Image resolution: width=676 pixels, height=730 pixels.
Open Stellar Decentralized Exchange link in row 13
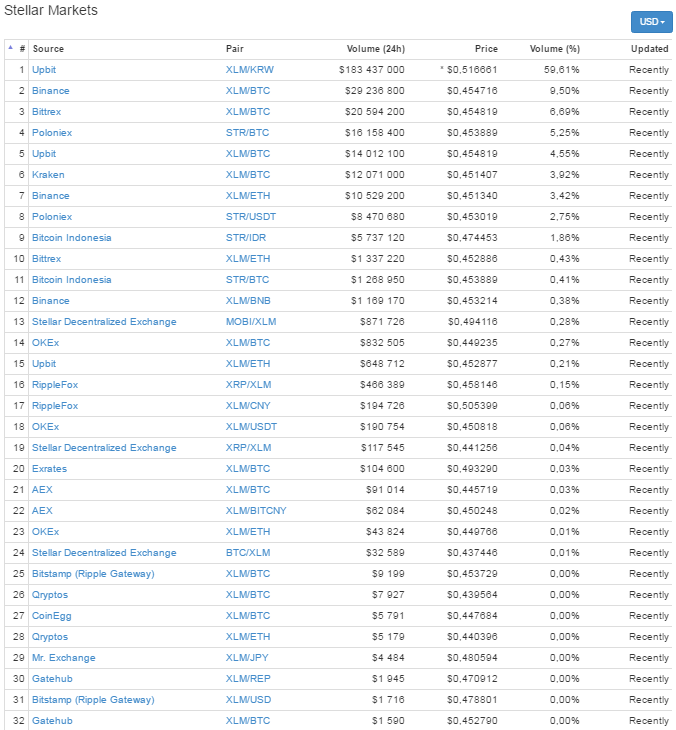104,322
